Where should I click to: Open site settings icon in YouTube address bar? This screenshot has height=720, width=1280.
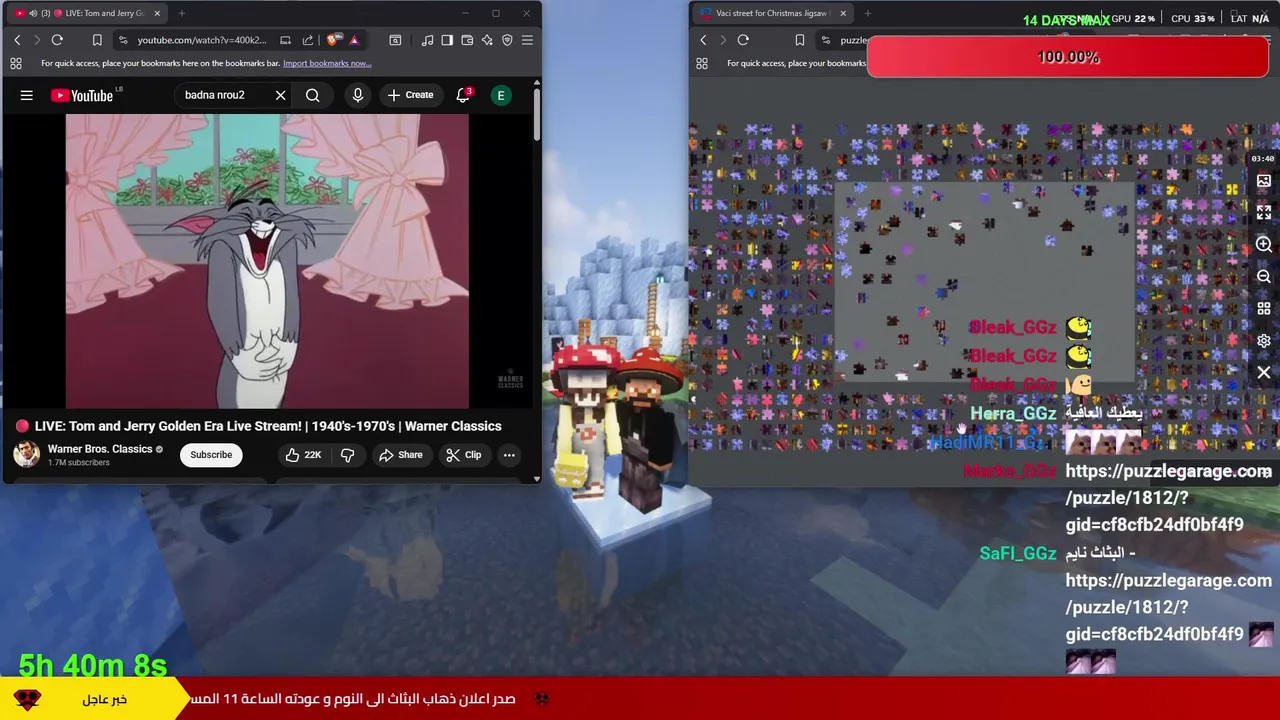pyautogui.click(x=123, y=40)
